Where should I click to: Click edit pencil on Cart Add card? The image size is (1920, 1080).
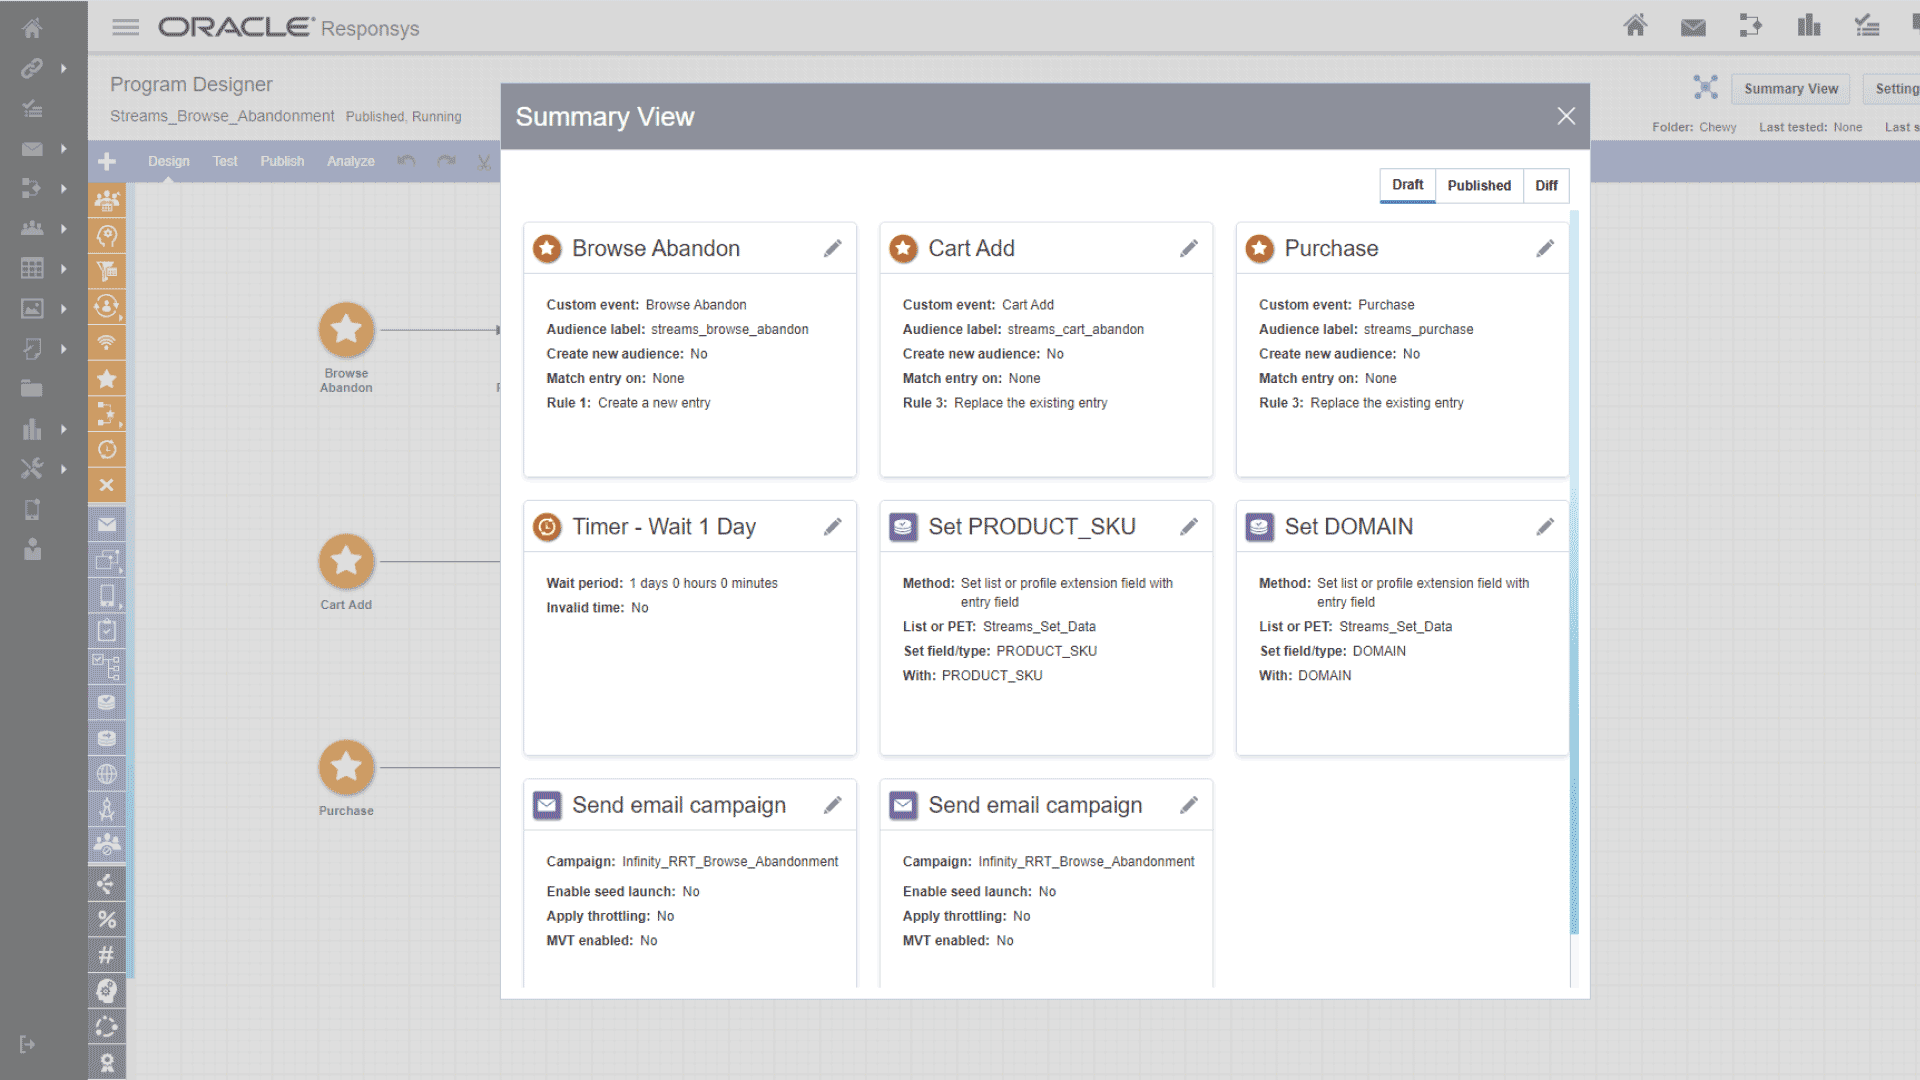click(x=1188, y=249)
